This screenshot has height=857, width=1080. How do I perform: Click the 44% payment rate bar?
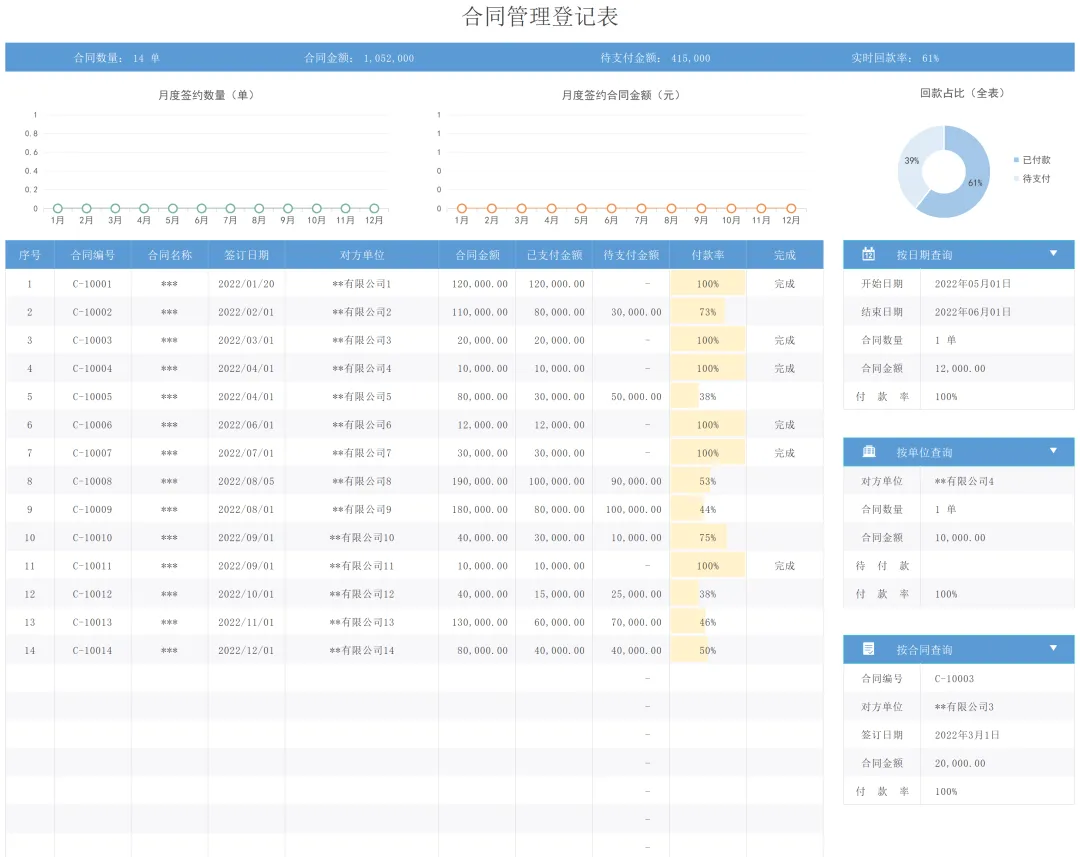click(x=687, y=510)
